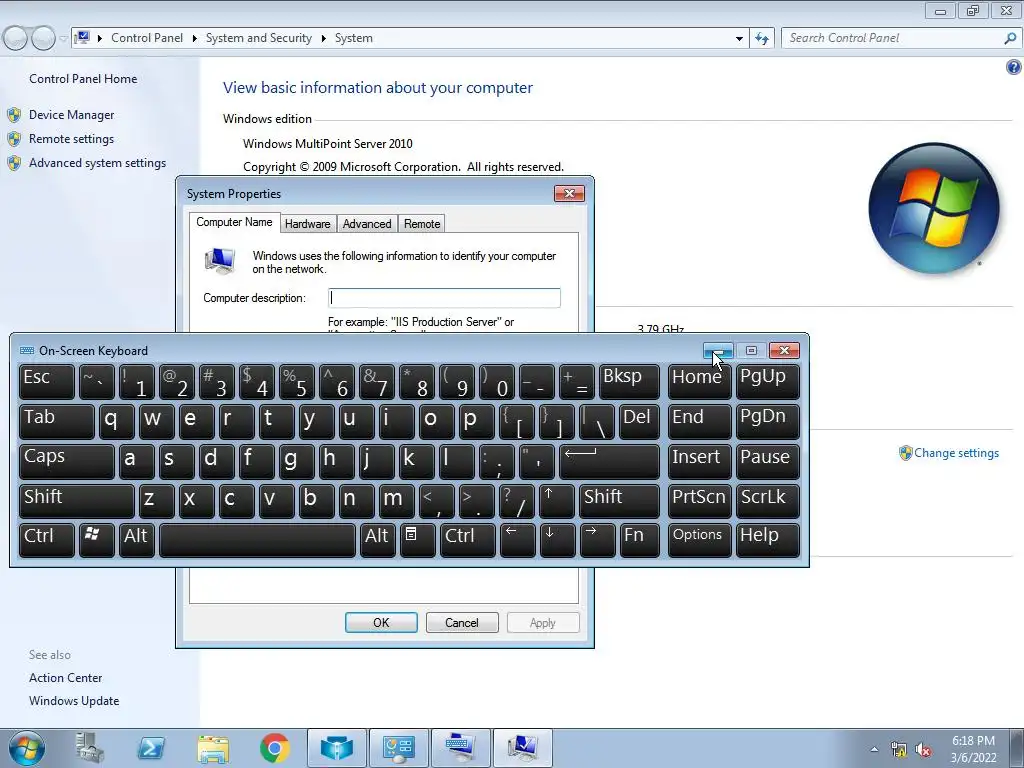Cancel the System Properties dialog
This screenshot has width=1024, height=768.
point(462,623)
